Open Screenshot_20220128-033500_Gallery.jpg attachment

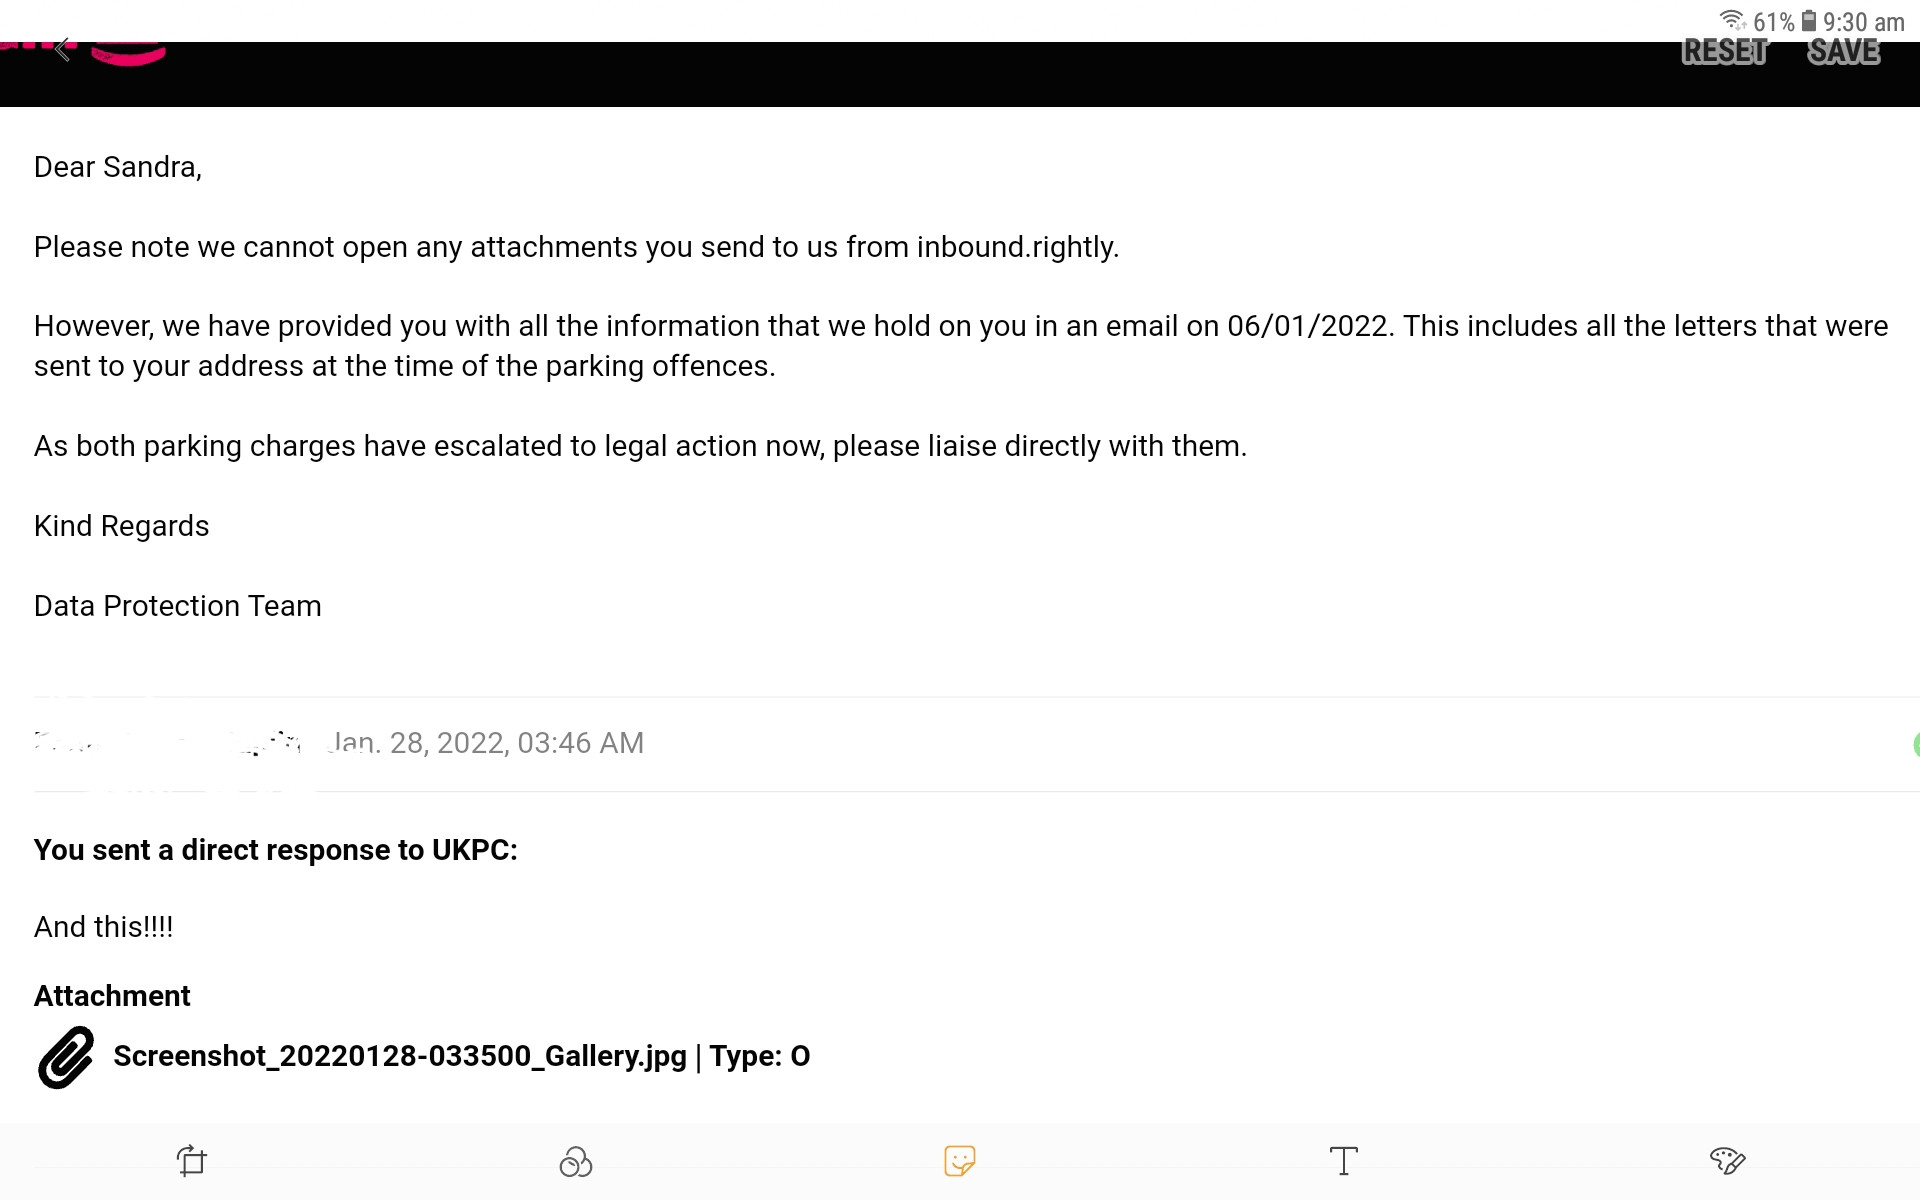point(400,1056)
